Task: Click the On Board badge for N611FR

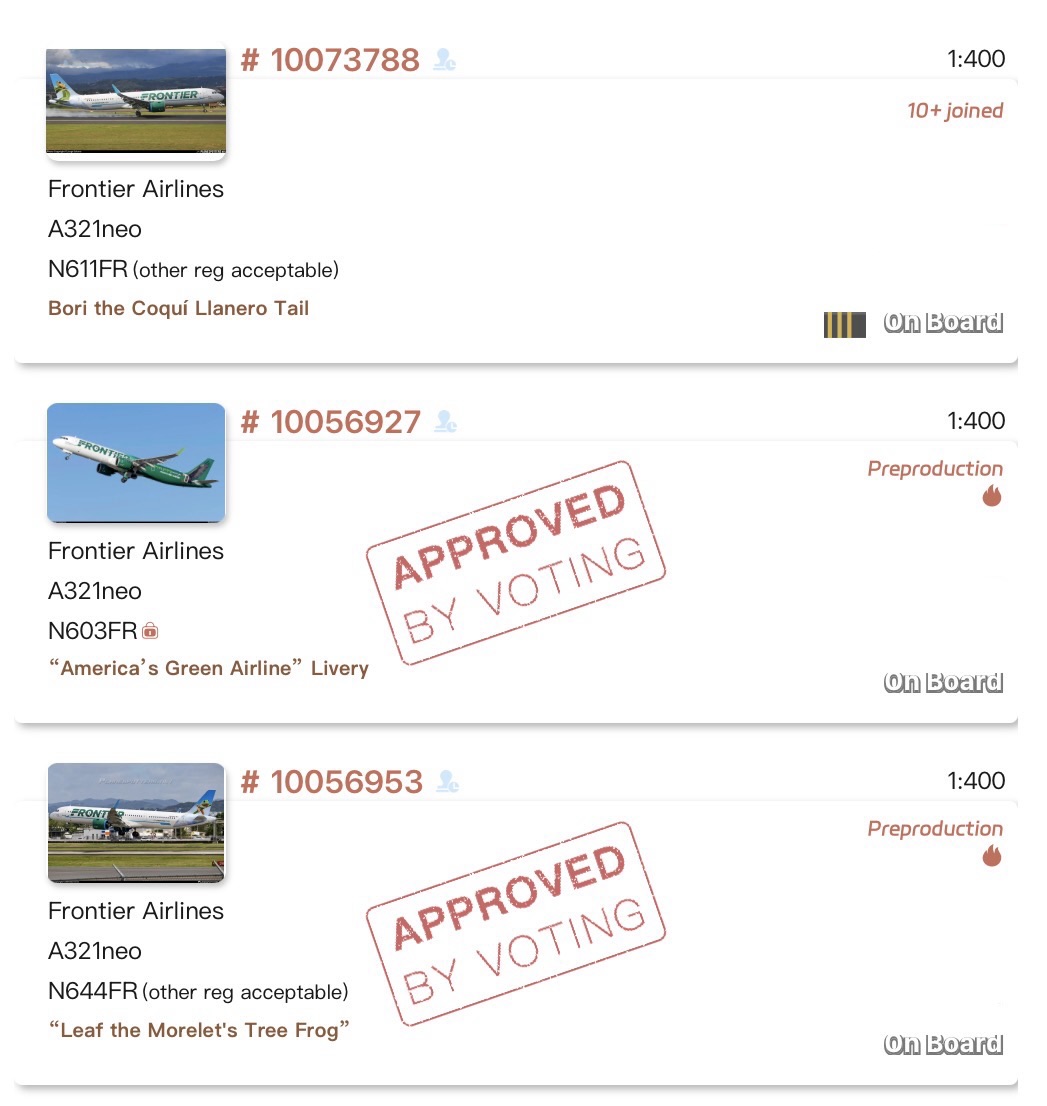Action: pos(943,323)
